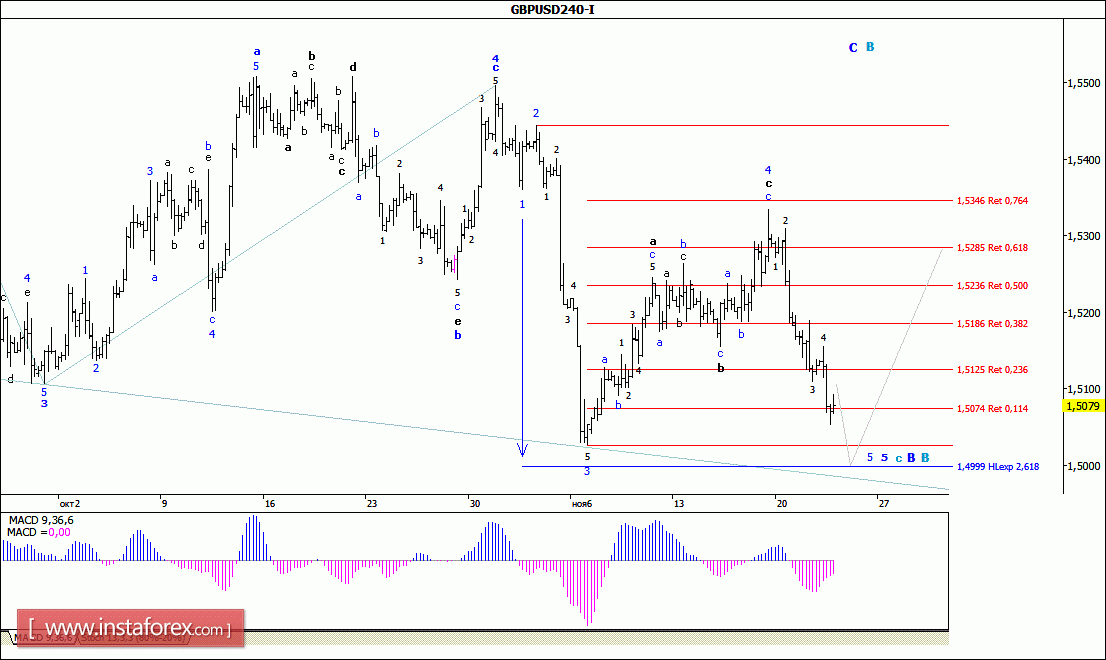Viewport: 1106px width, 660px height.
Task: Select the 1,5074 Ret 0,114 Fibonacci label
Action: click(x=992, y=408)
